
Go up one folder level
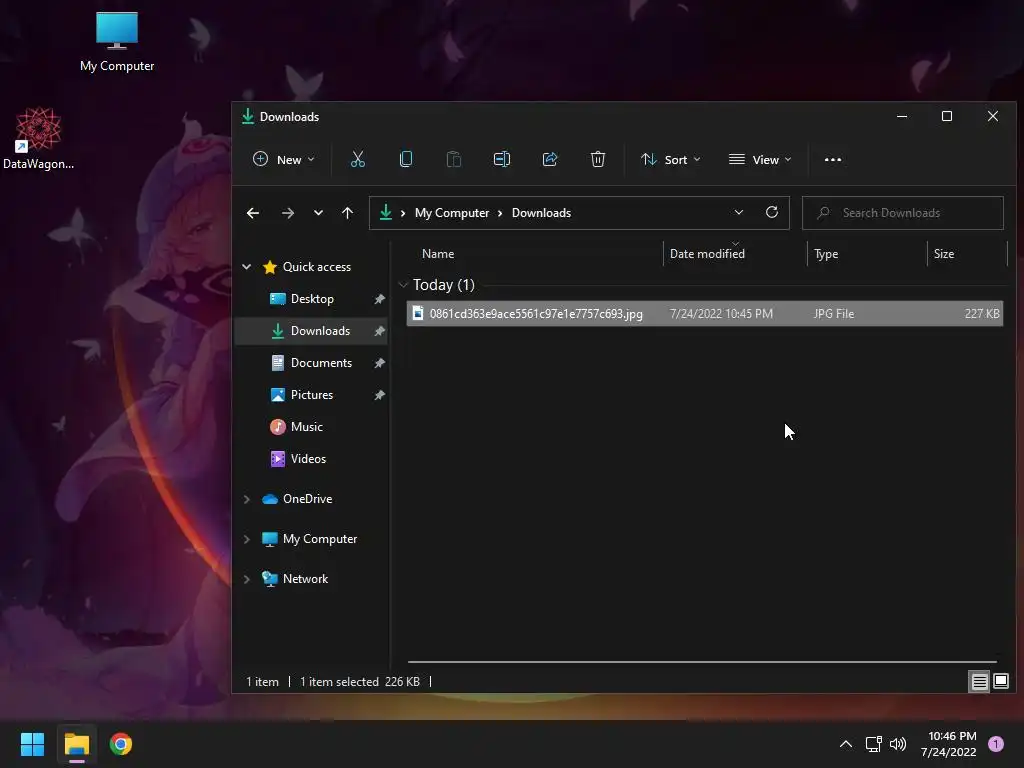pyautogui.click(x=347, y=213)
